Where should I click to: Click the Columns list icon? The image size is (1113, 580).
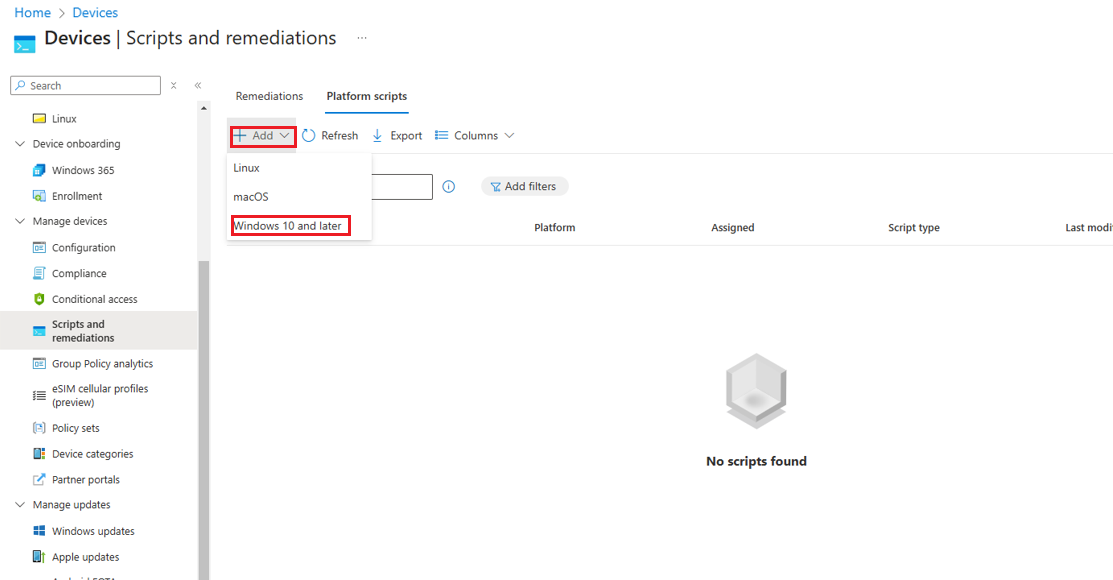[442, 135]
